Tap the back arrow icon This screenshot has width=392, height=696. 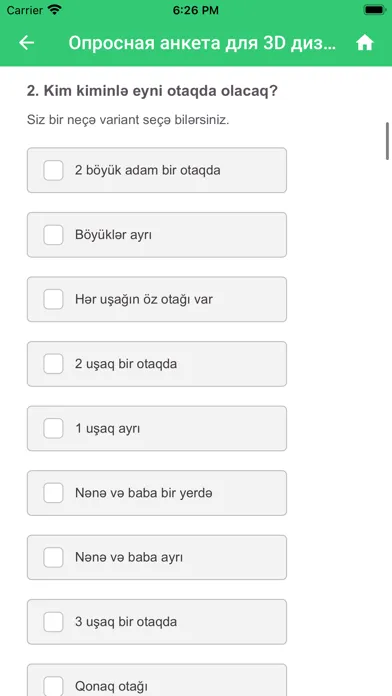point(27,43)
